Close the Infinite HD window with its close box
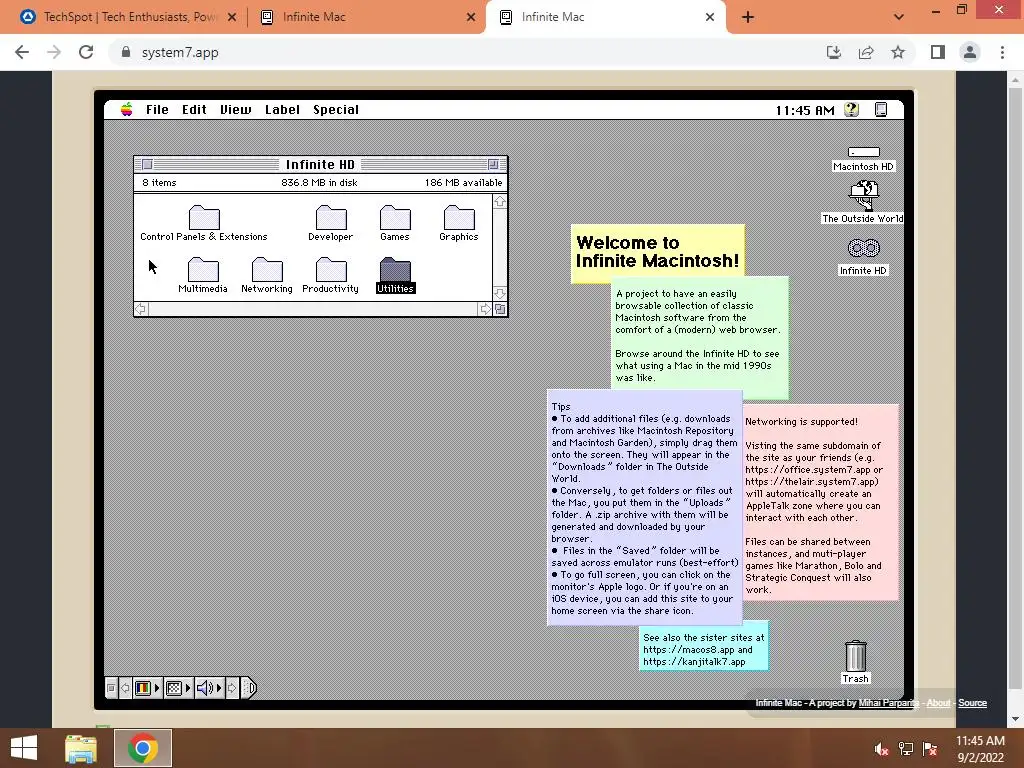Screen dimensions: 1024x768 click(148, 165)
